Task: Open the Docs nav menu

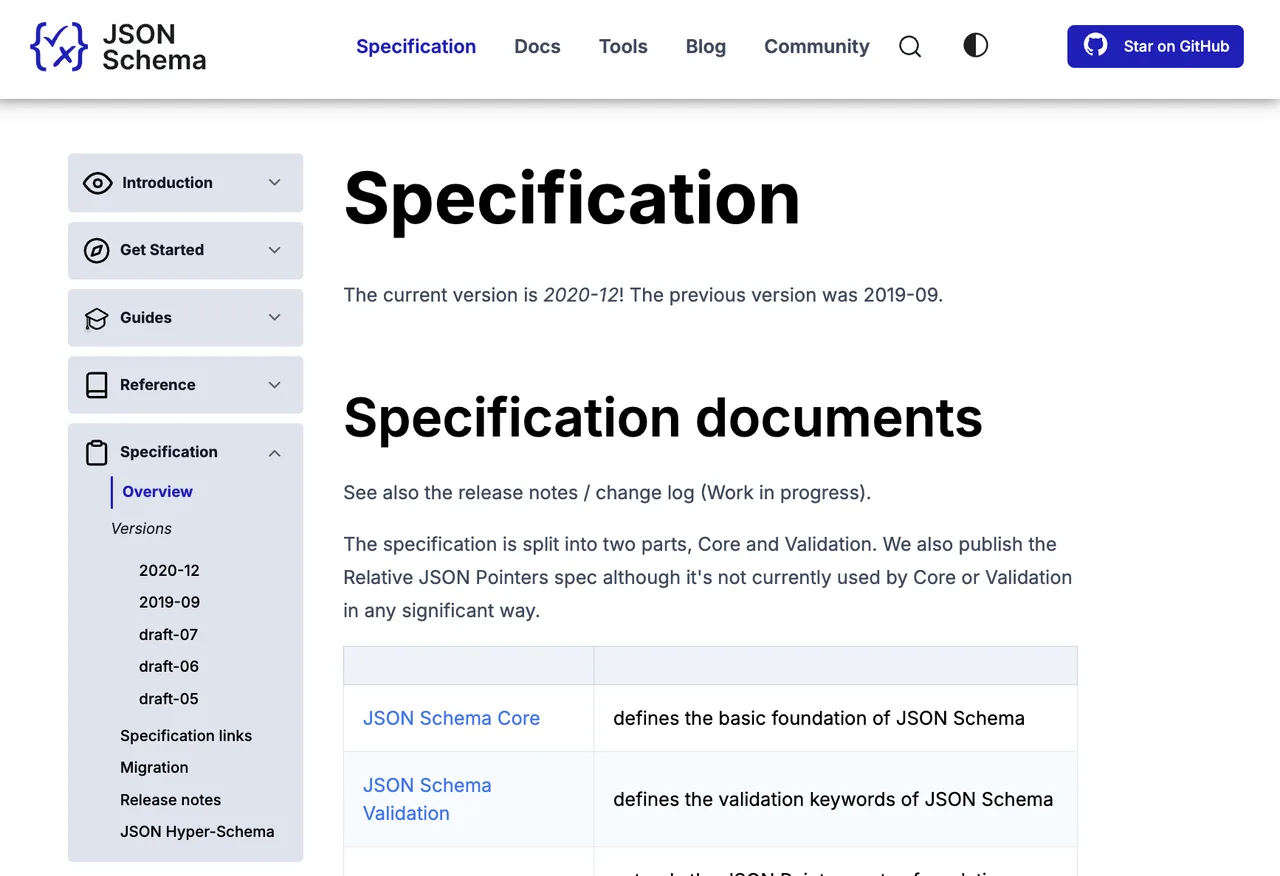Action: tap(537, 46)
